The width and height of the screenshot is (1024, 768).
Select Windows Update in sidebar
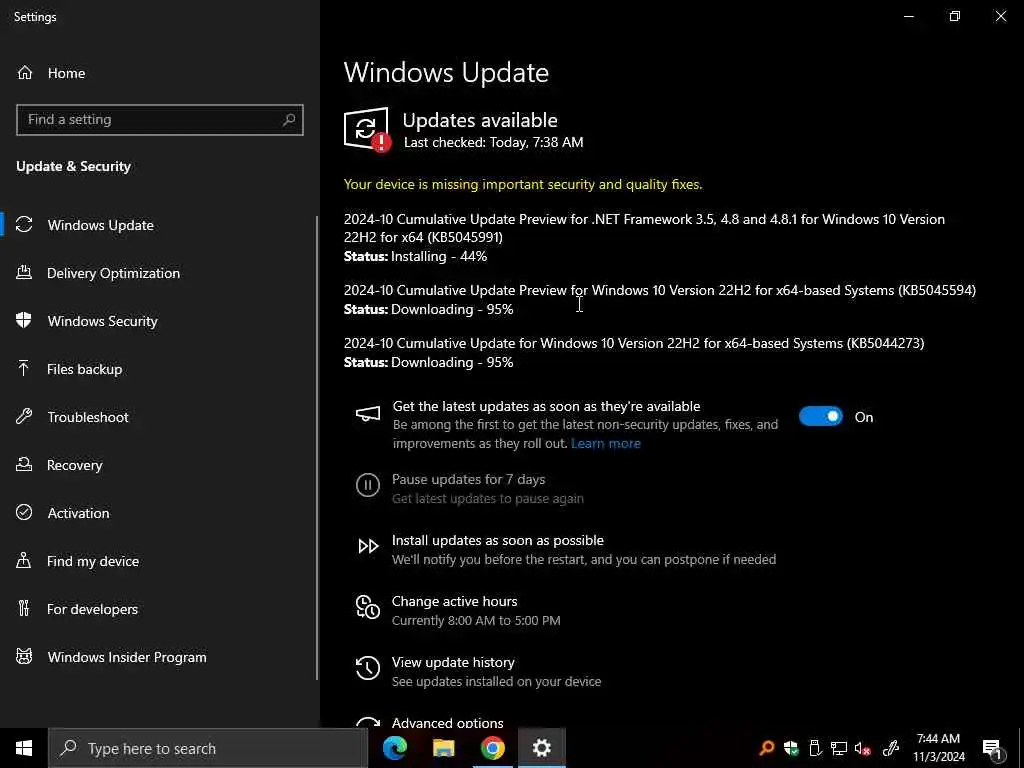[x=101, y=225]
